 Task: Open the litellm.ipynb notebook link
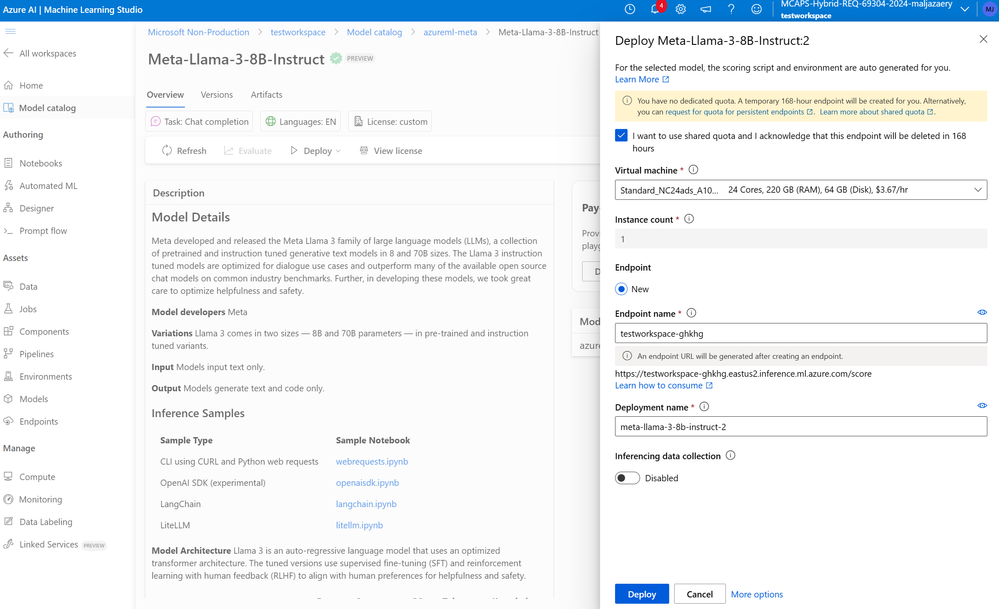pyautogui.click(x=359, y=526)
